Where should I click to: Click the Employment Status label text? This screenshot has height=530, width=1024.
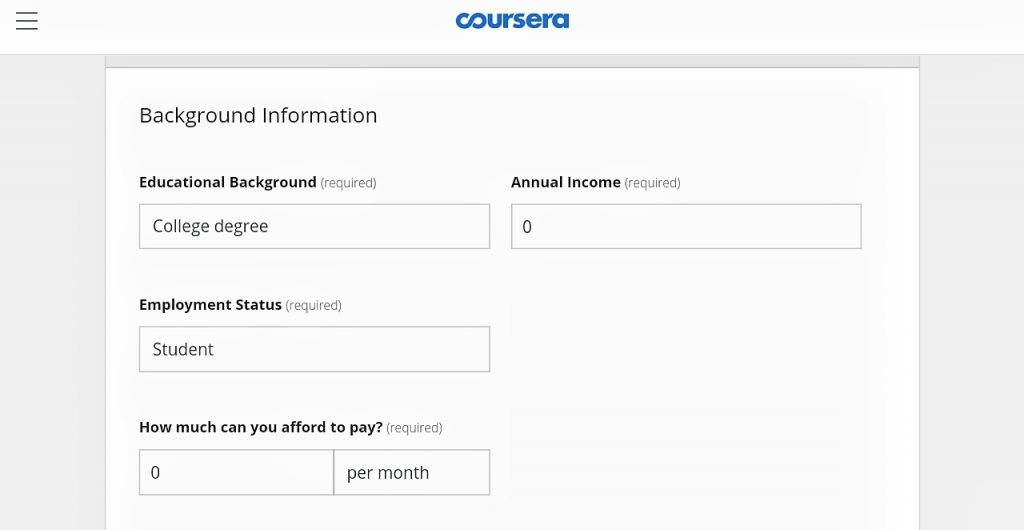pos(210,305)
